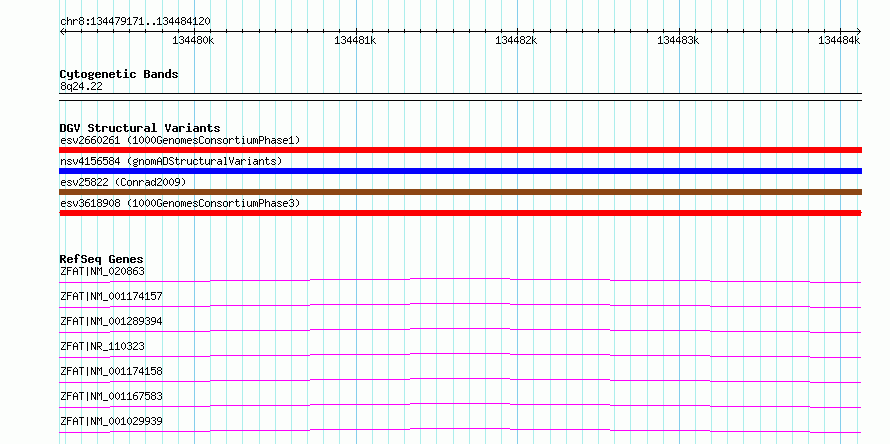Click the 134481k ruler tick label
890x444 pixels.
coord(355,40)
